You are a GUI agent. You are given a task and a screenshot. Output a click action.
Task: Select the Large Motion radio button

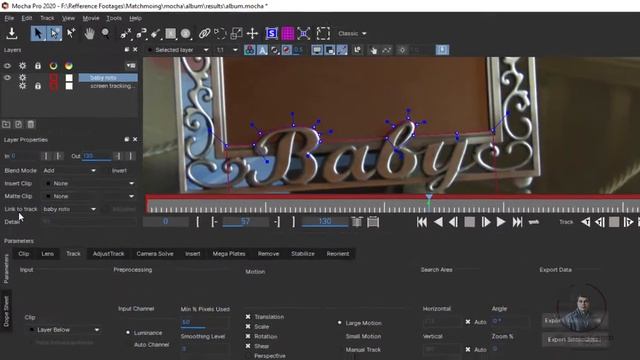coord(339,323)
